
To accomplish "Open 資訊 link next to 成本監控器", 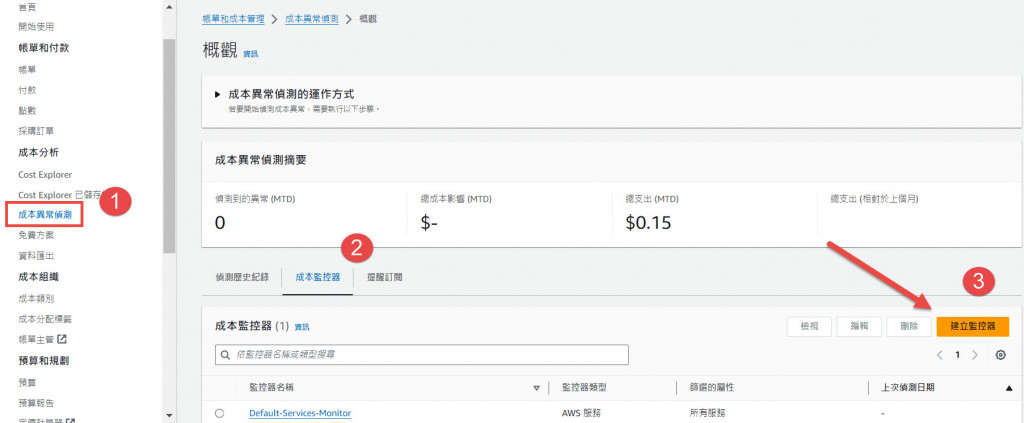I will tap(302, 326).
